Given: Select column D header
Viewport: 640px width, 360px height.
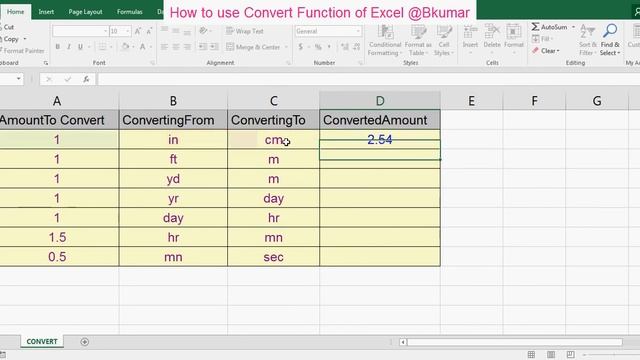Looking at the screenshot, I should 380,101.
